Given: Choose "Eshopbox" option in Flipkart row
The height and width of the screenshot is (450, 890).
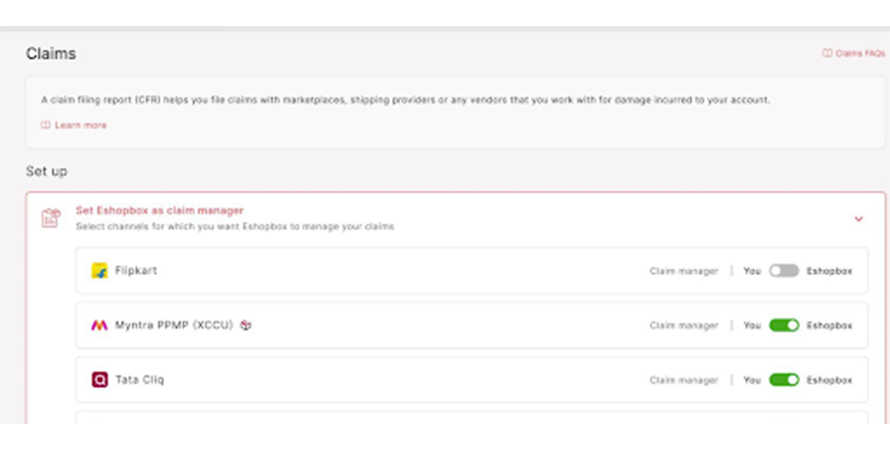Looking at the screenshot, I should pyautogui.click(x=829, y=271).
